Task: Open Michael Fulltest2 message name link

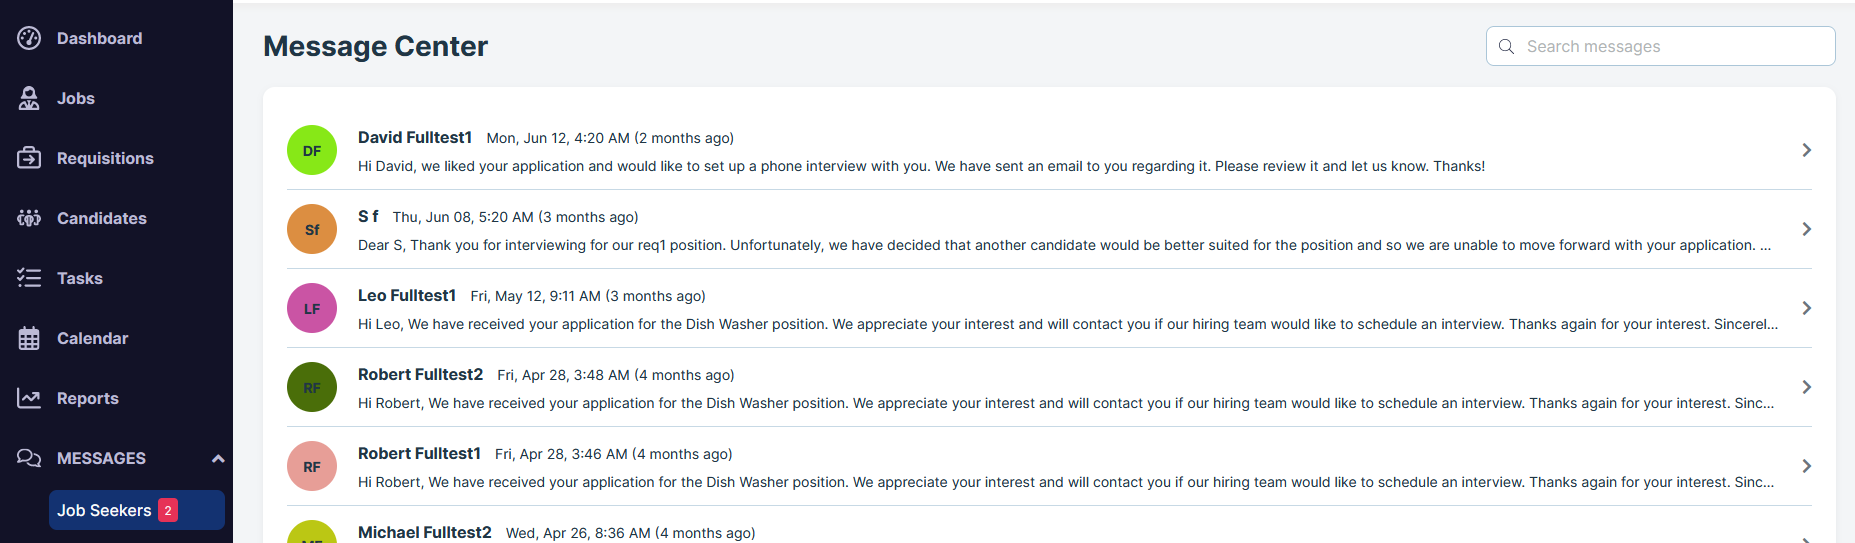Action: click(425, 532)
